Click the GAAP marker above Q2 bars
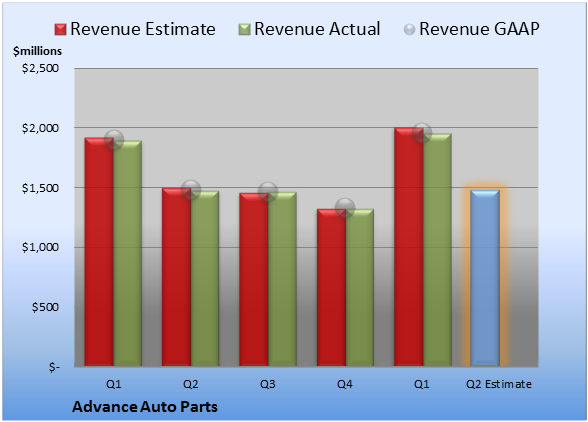Viewport: 588px width, 422px height. [191, 190]
